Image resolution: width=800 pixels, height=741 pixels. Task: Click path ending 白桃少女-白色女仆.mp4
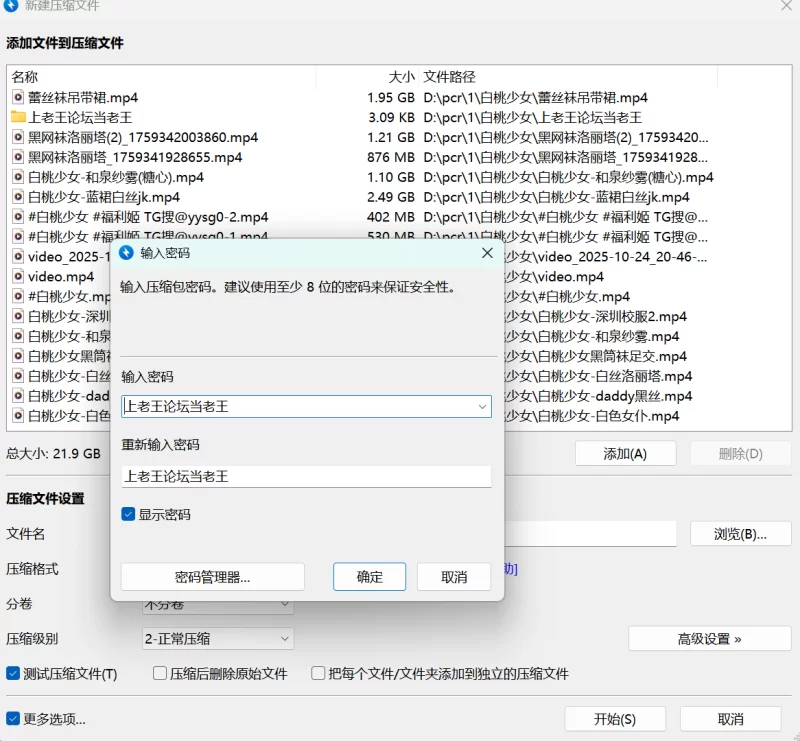tap(592, 415)
